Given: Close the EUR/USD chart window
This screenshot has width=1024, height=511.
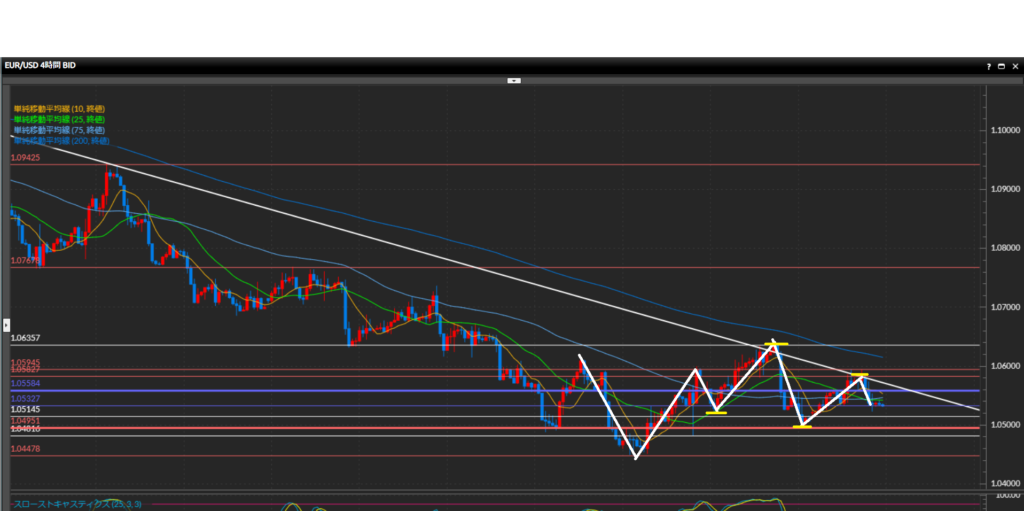Looking at the screenshot, I should pyautogui.click(x=1013, y=65).
